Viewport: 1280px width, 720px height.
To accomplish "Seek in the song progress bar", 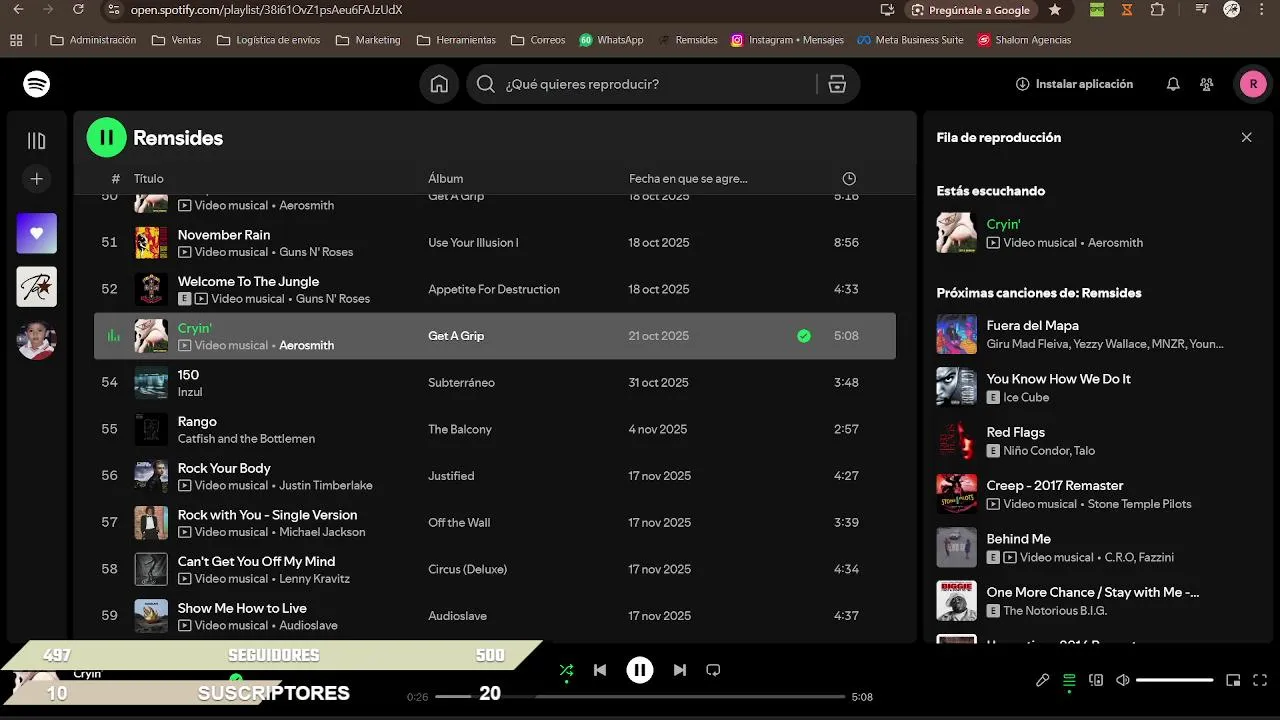I will (640, 696).
